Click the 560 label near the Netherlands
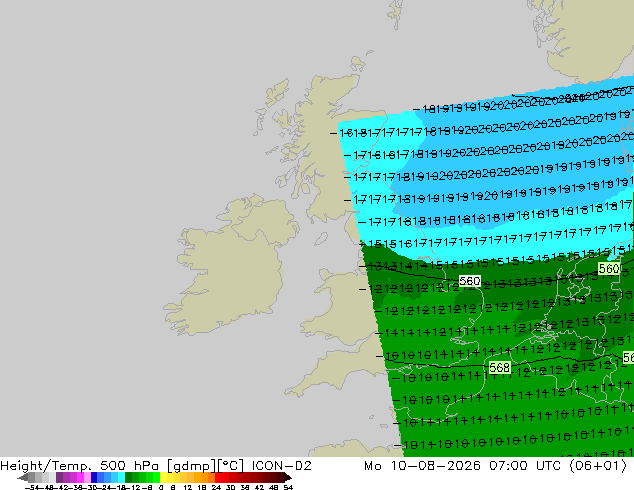 coord(609,268)
